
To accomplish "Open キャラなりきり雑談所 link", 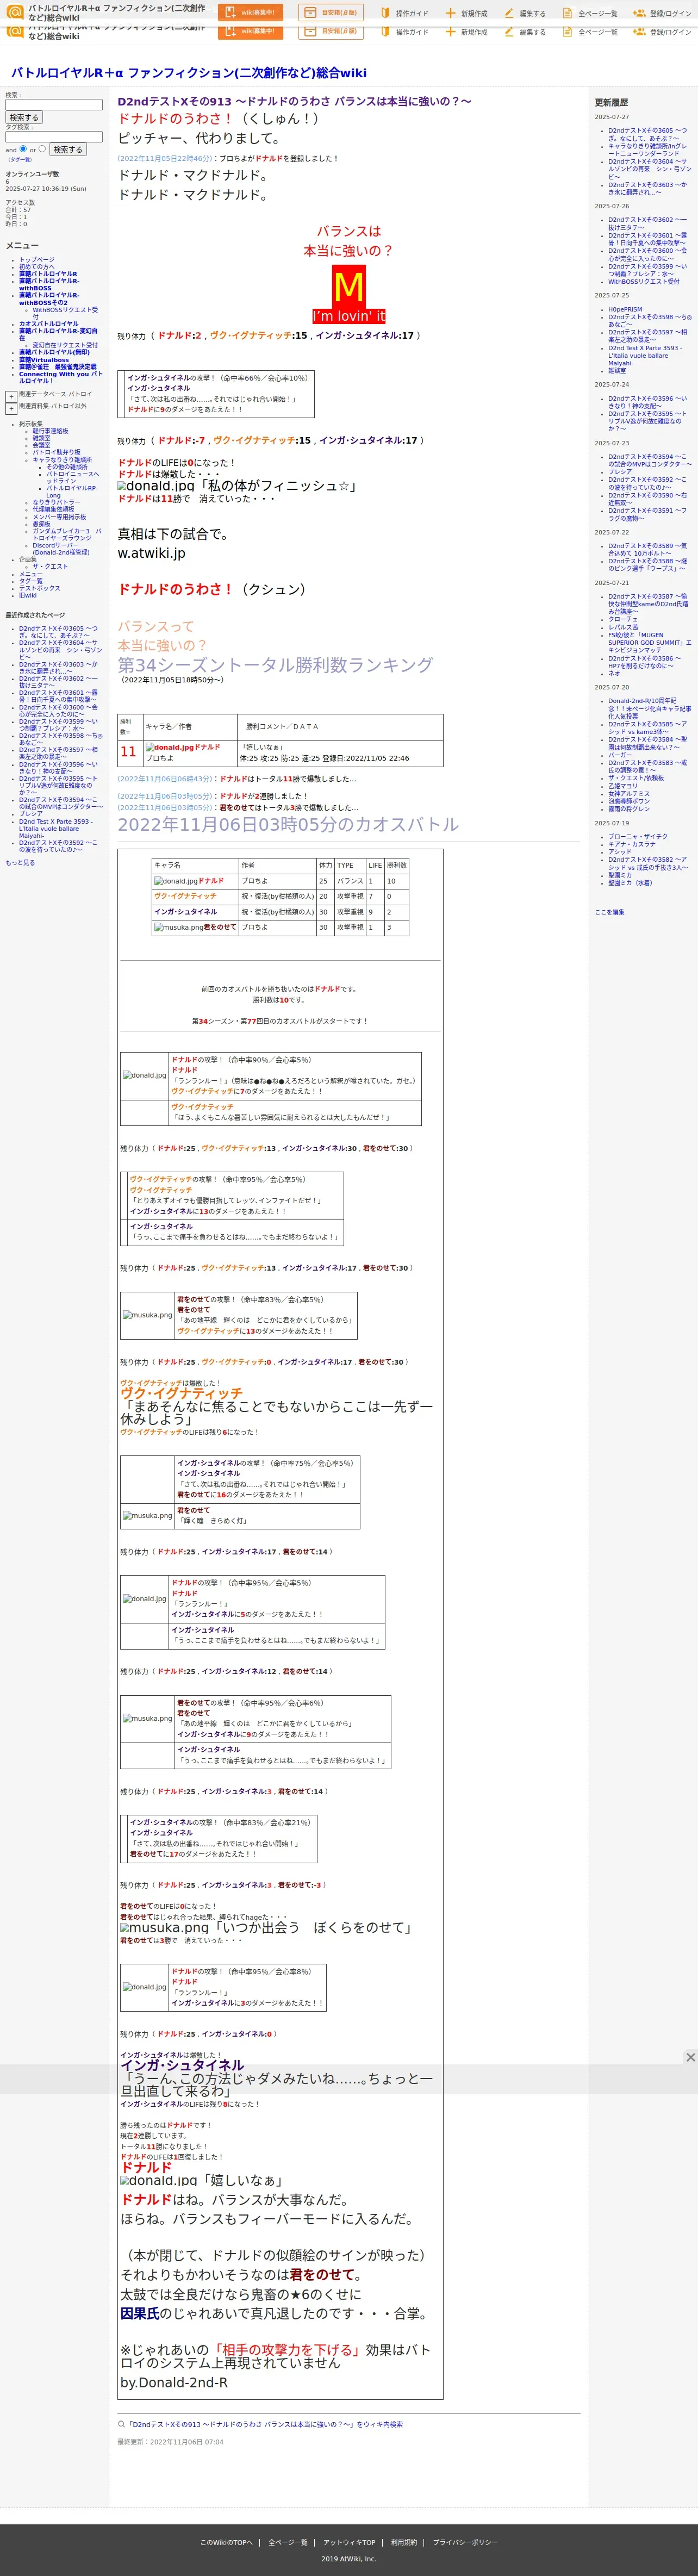I will tap(62, 460).
